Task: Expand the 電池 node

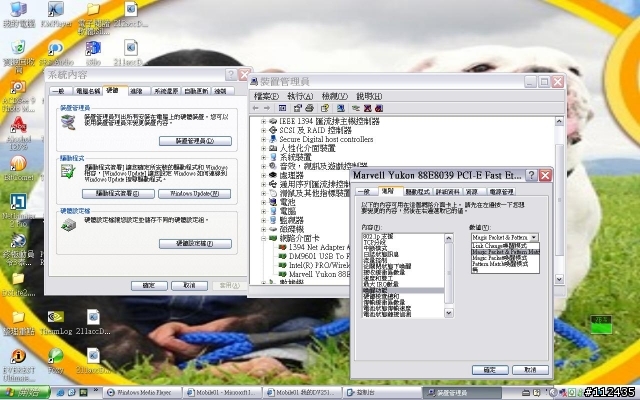Action: click(x=263, y=202)
